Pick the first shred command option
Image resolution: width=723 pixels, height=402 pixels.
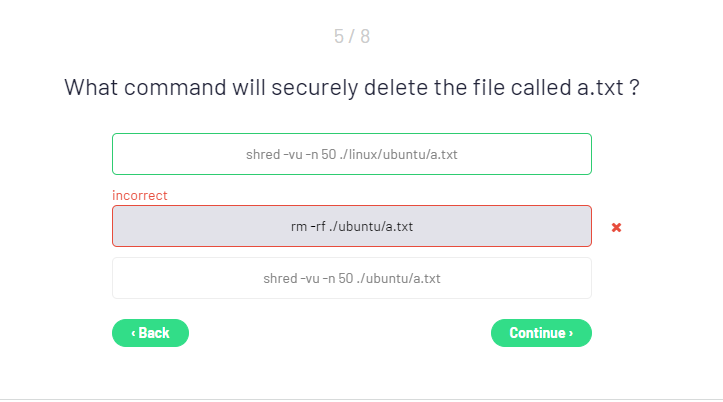tap(351, 154)
